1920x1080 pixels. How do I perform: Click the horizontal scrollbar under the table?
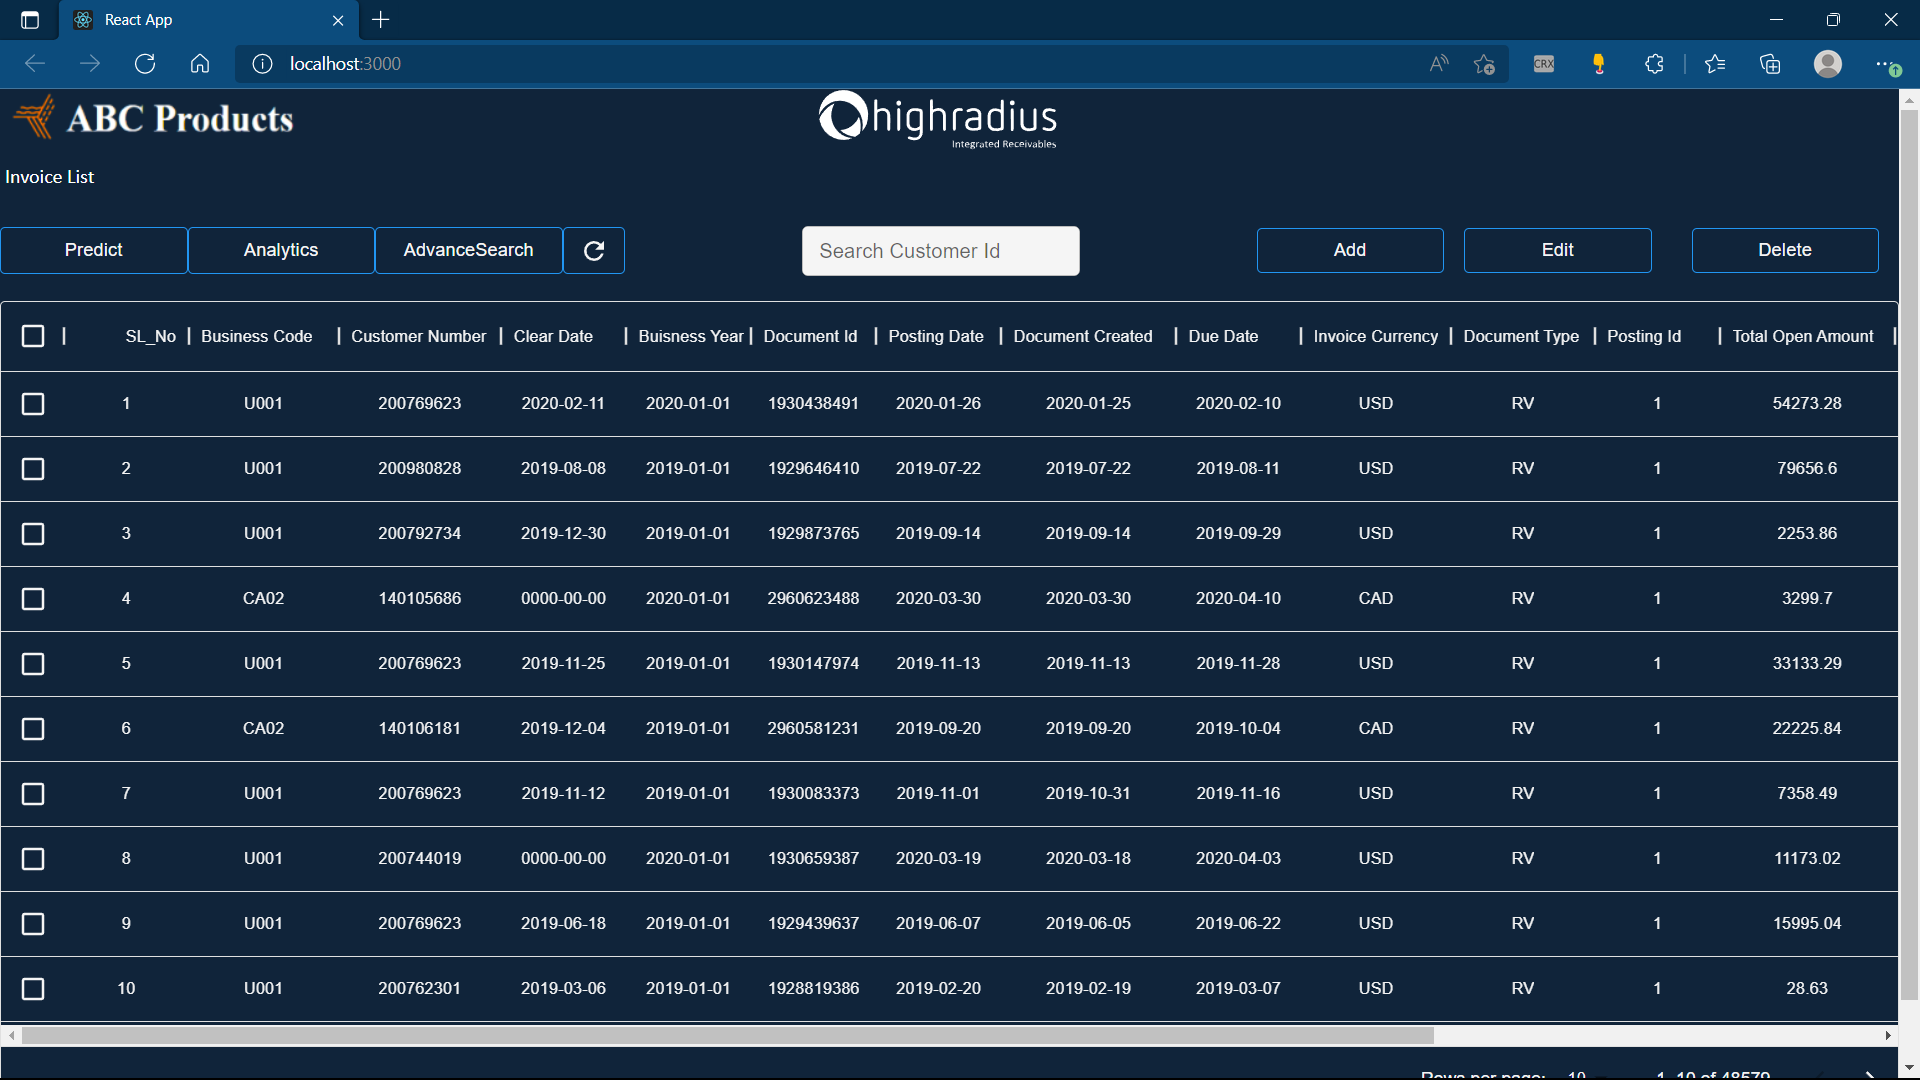pos(728,1035)
